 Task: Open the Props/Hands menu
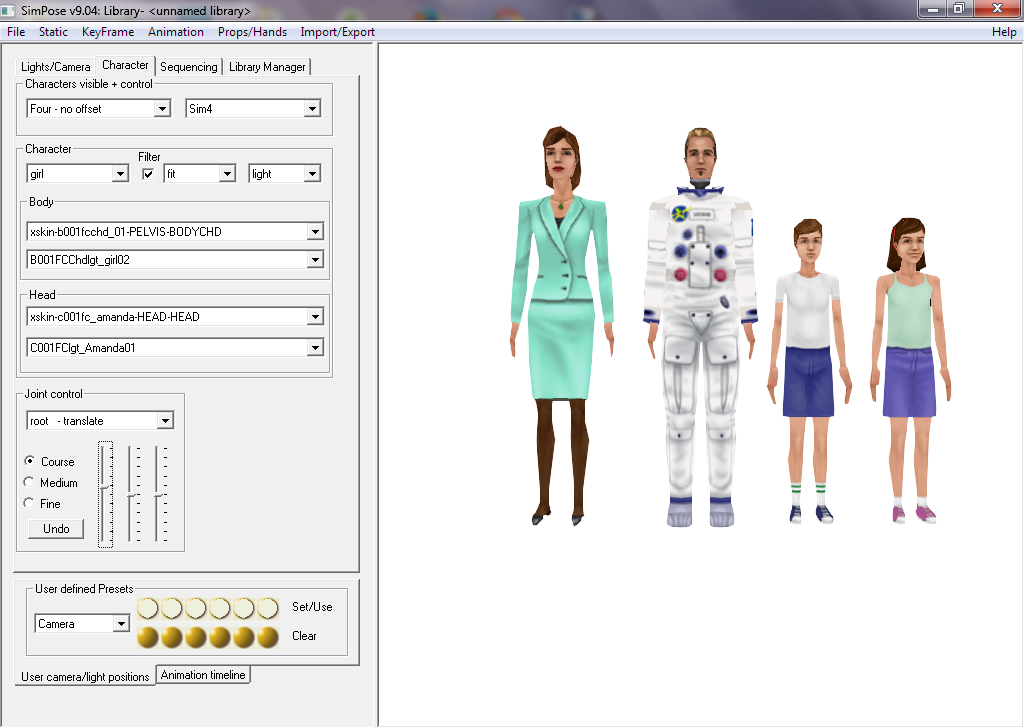click(252, 32)
